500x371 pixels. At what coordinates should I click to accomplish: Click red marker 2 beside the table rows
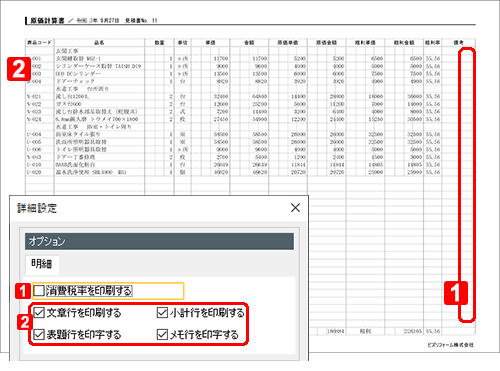pyautogui.click(x=19, y=69)
